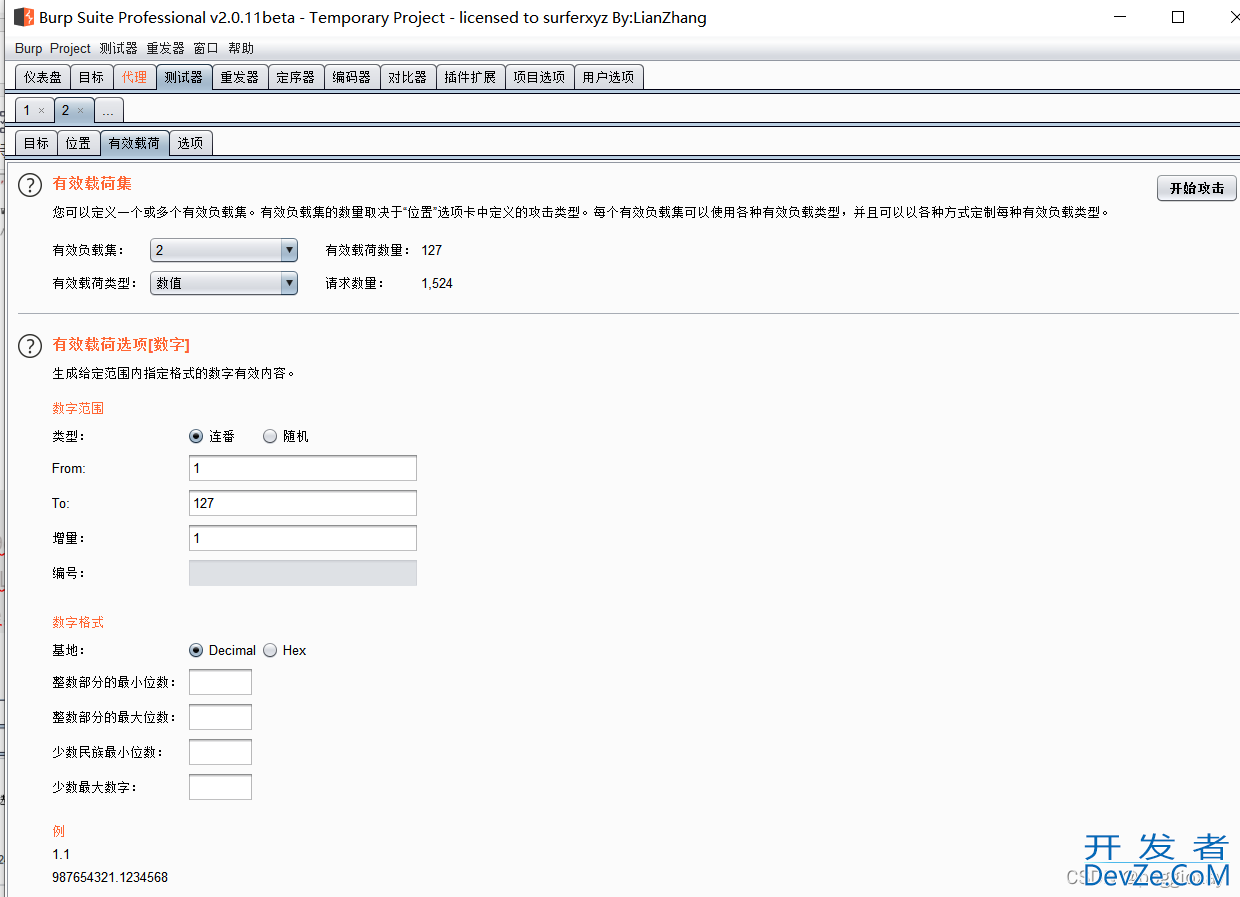Image resolution: width=1240 pixels, height=897 pixels.
Task: Click the payload count value 127
Action: pos(432,250)
